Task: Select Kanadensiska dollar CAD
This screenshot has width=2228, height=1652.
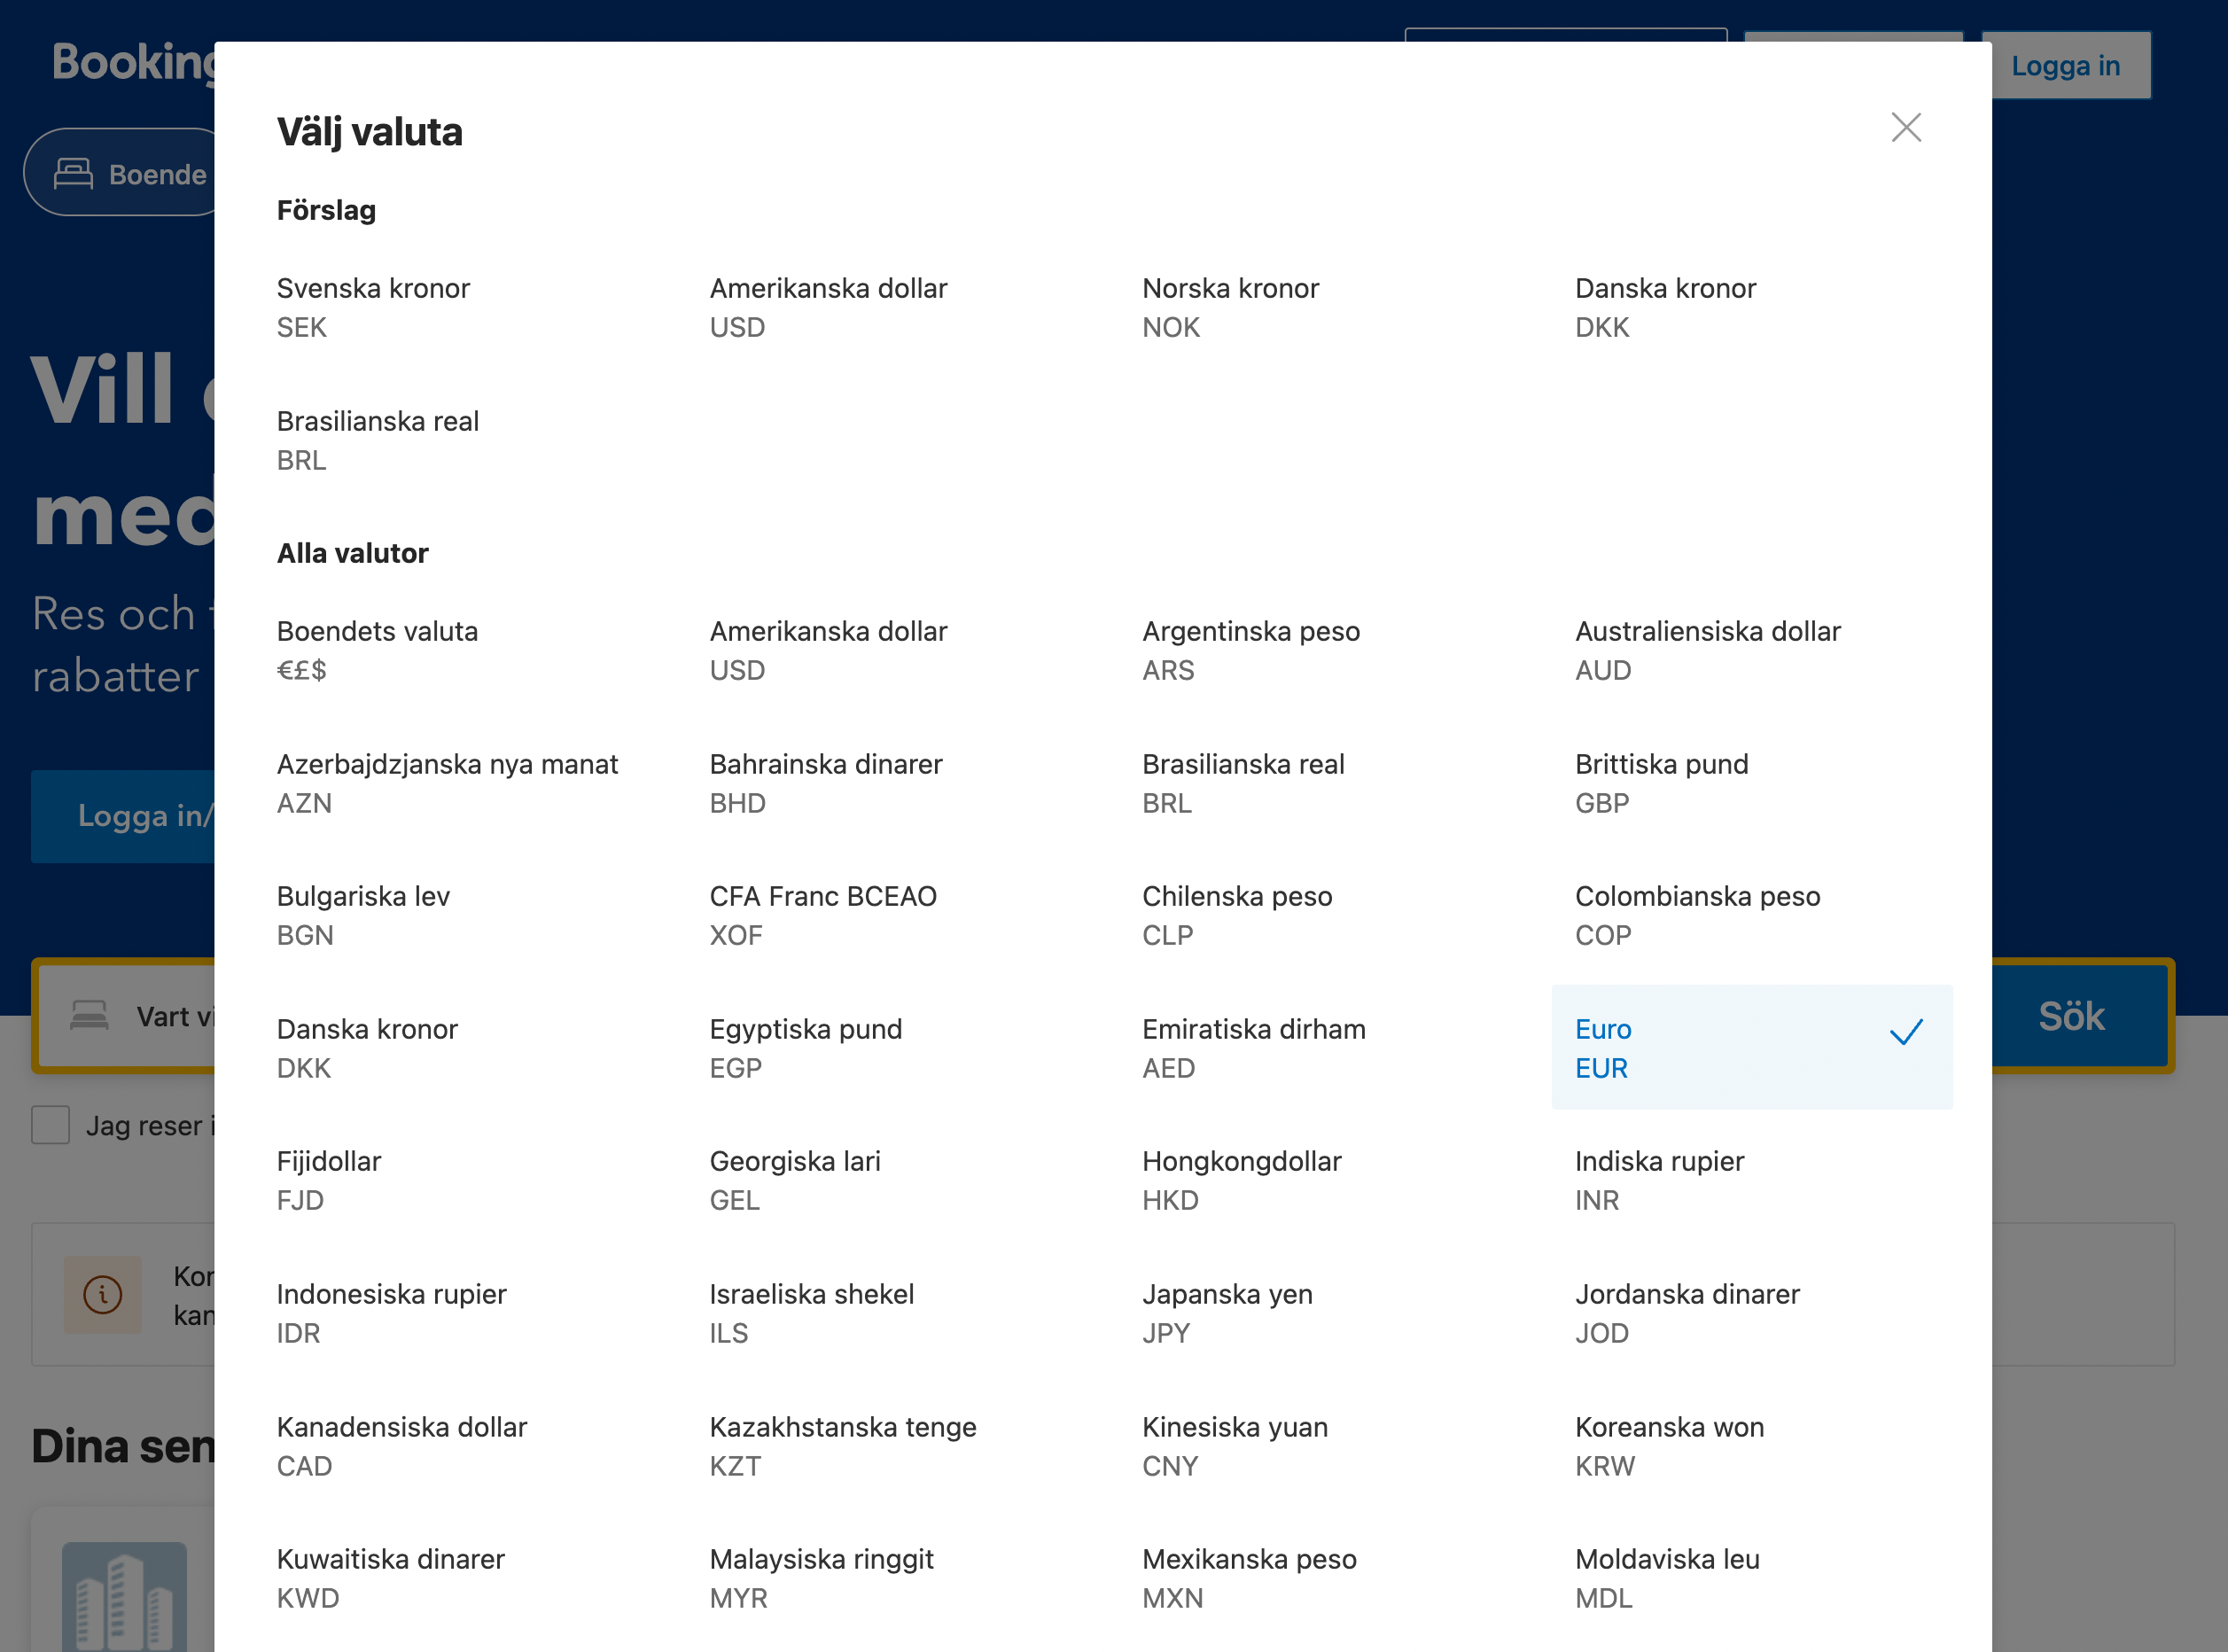Action: pyautogui.click(x=401, y=1446)
